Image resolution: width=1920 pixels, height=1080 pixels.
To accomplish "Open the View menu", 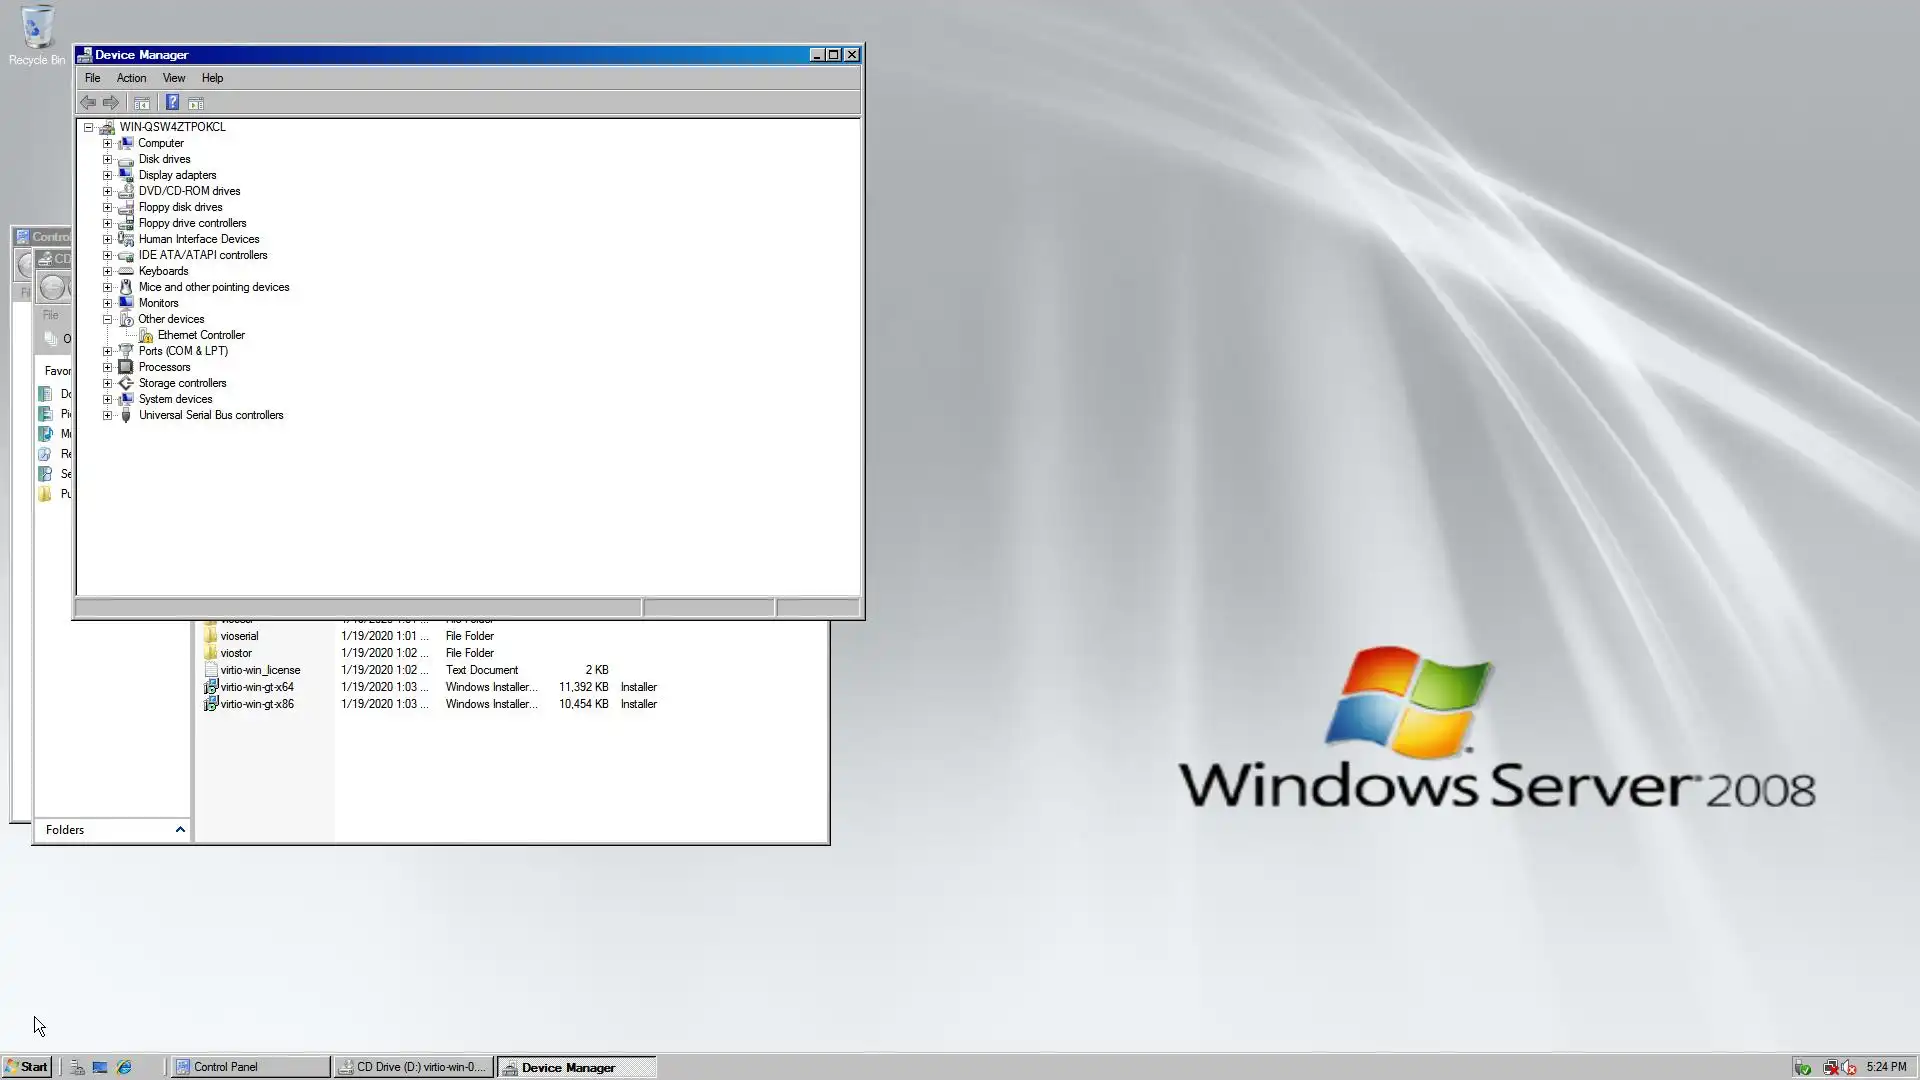I will tap(174, 78).
